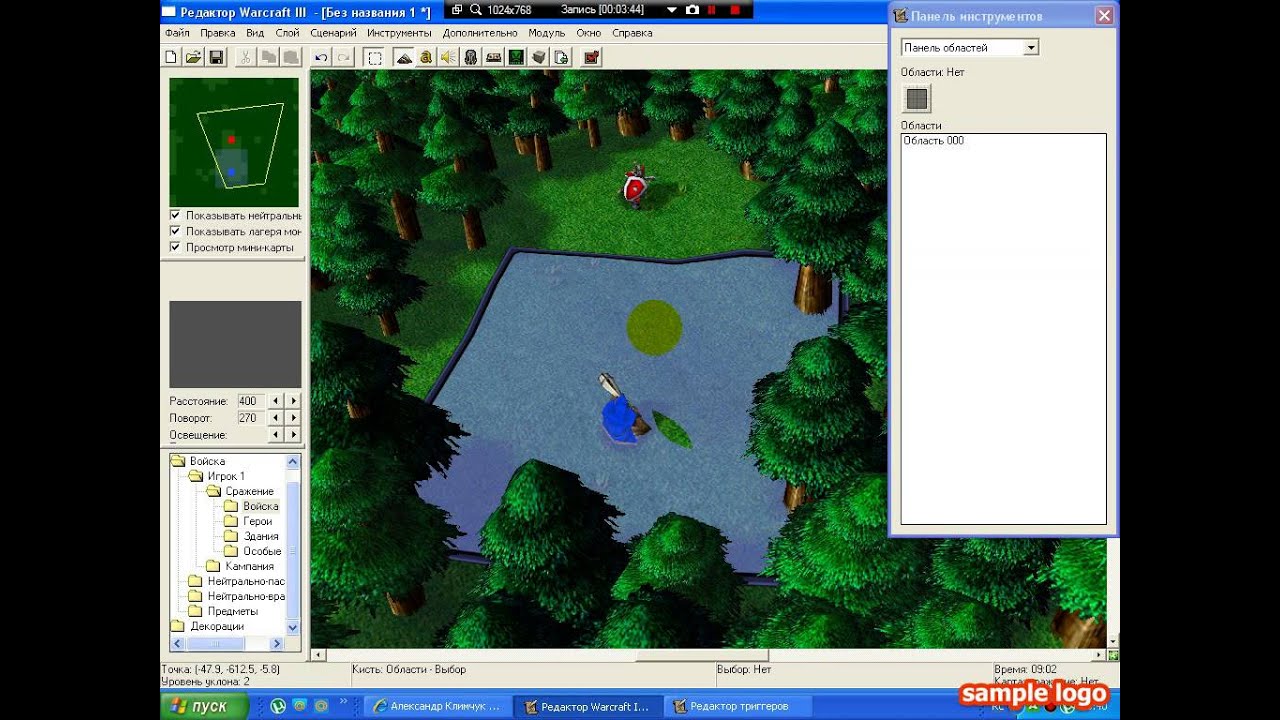Click the add region tool in the tool panel
This screenshot has width=1280, height=720.
pyautogui.click(x=917, y=98)
